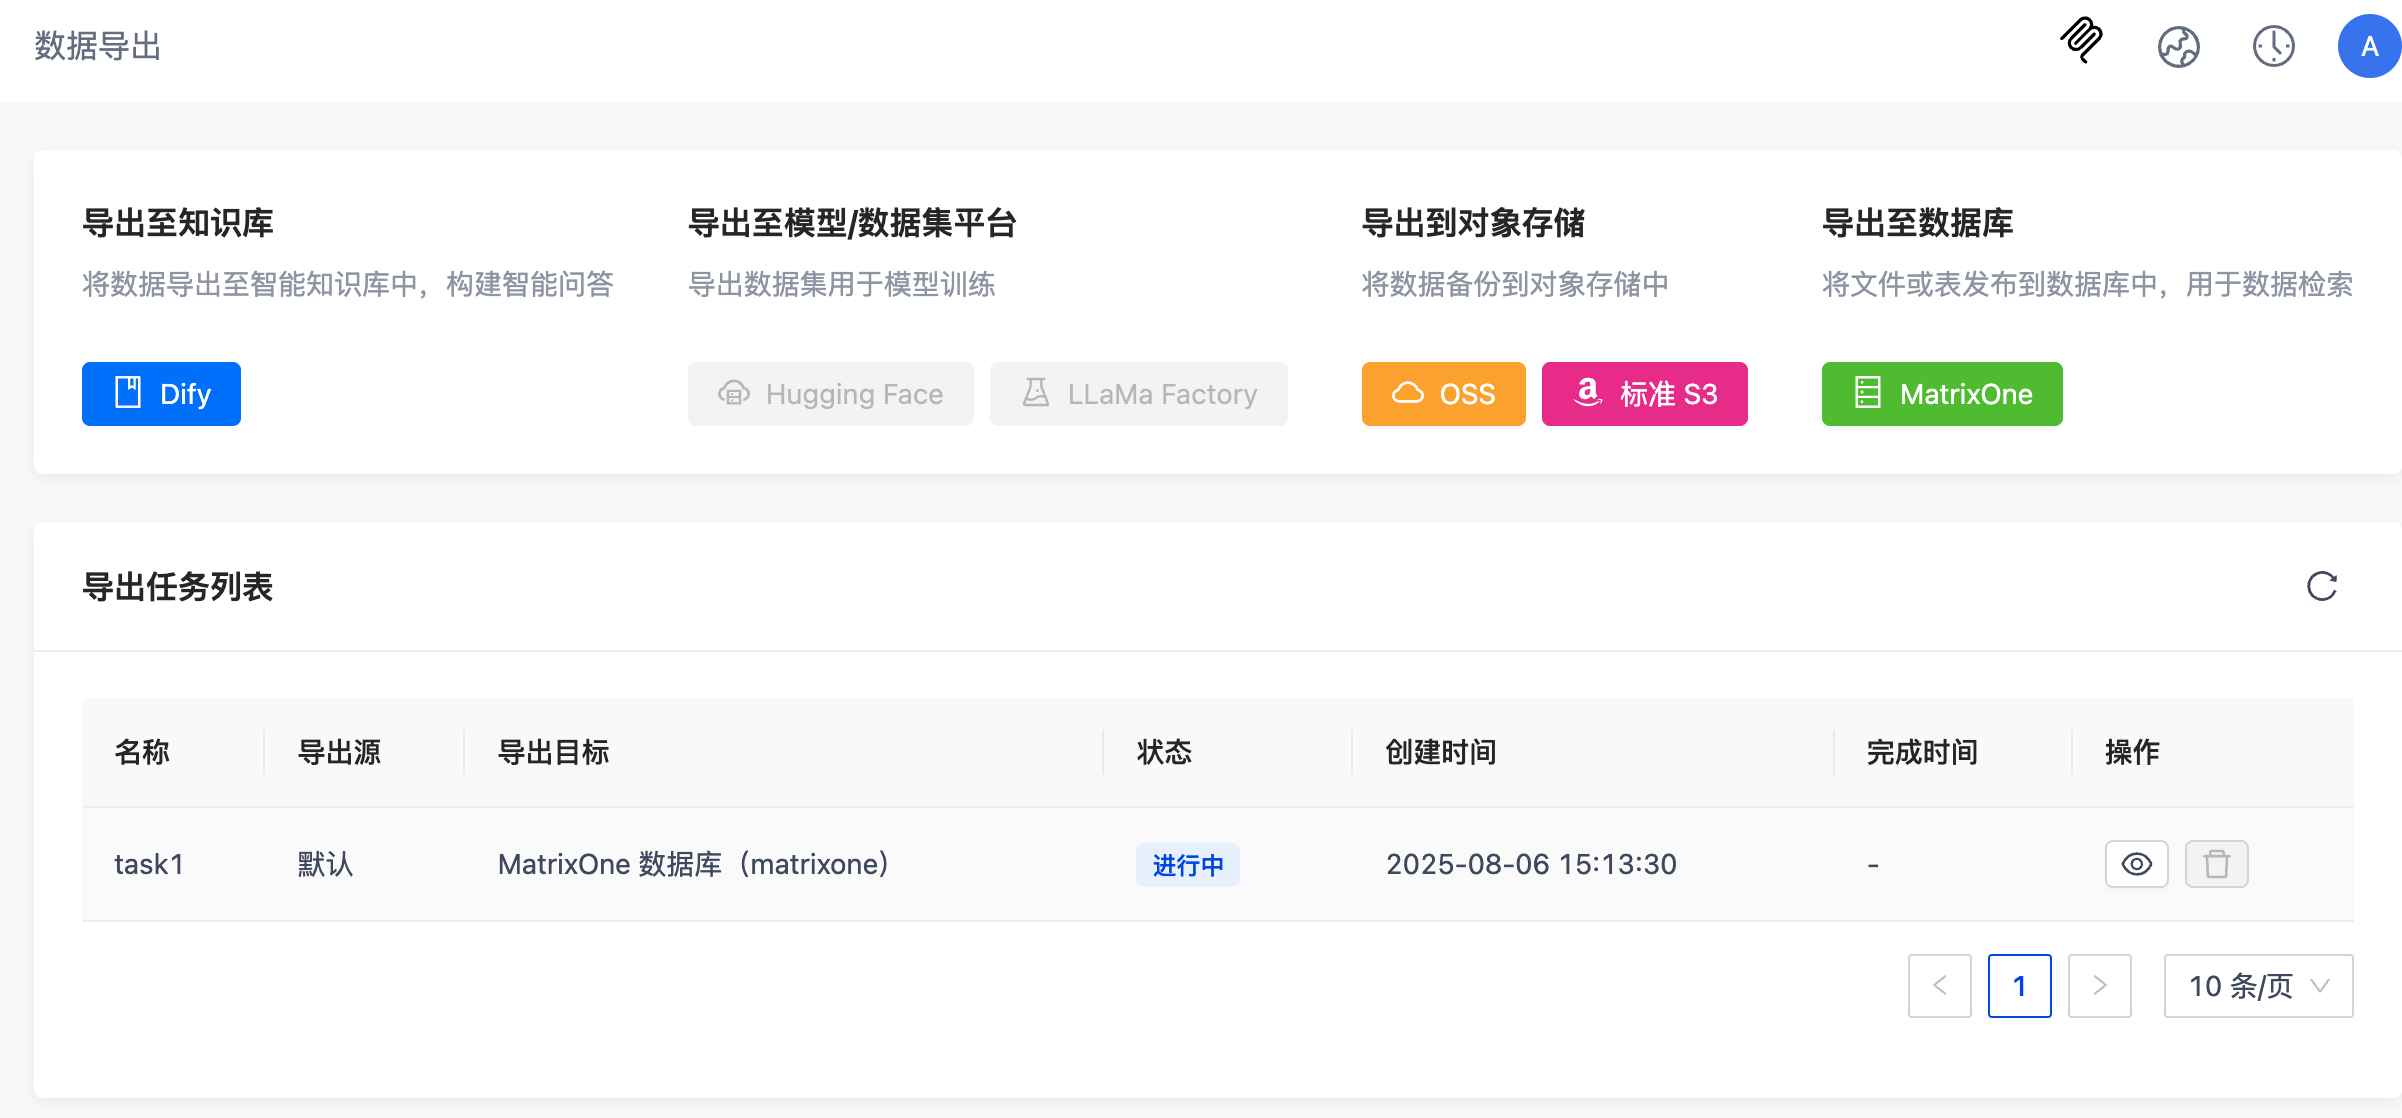This screenshot has height=1118, width=2402.
Task: Go to previous page arrow
Action: pyautogui.click(x=1939, y=986)
